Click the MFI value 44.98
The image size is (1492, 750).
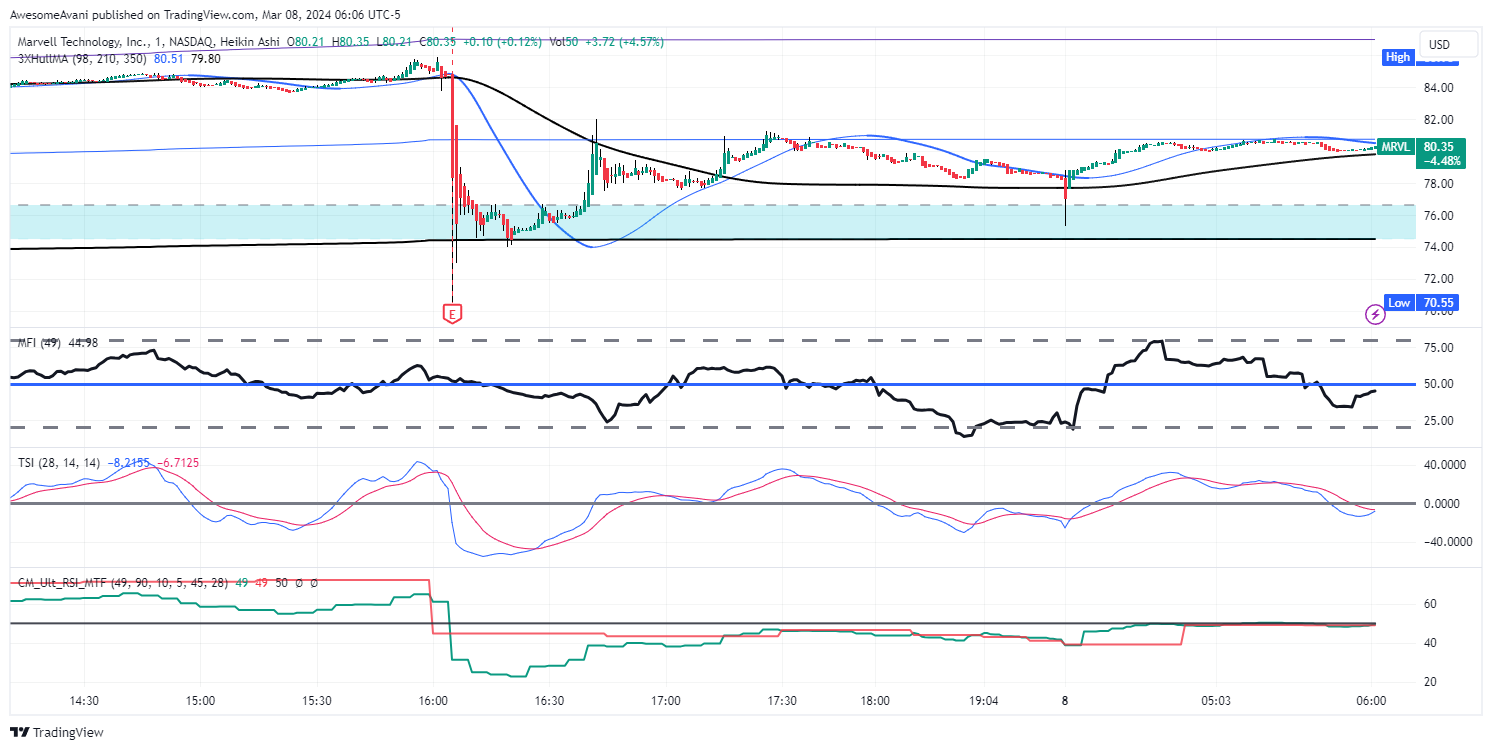pyautogui.click(x=82, y=343)
